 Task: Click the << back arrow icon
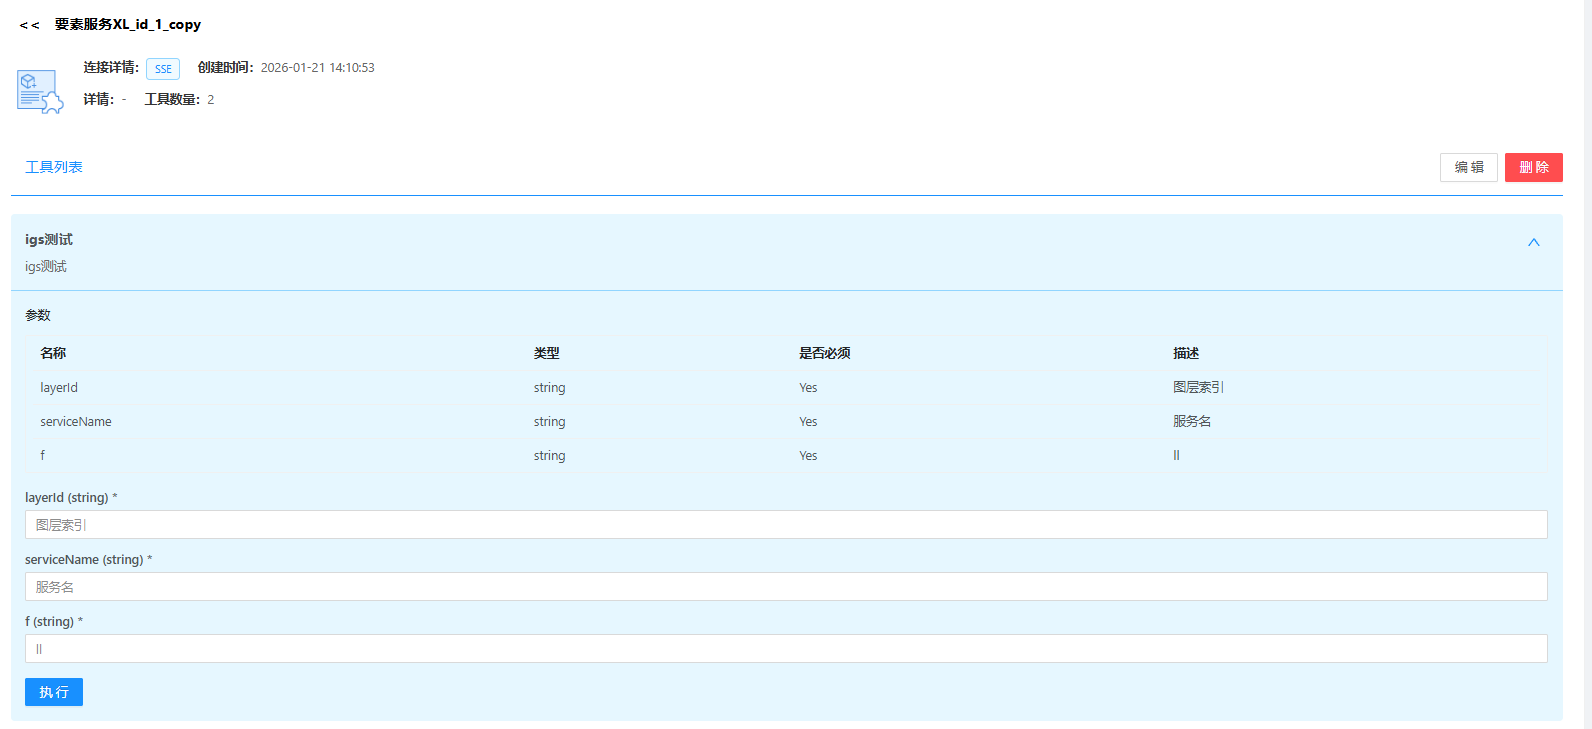tap(29, 25)
